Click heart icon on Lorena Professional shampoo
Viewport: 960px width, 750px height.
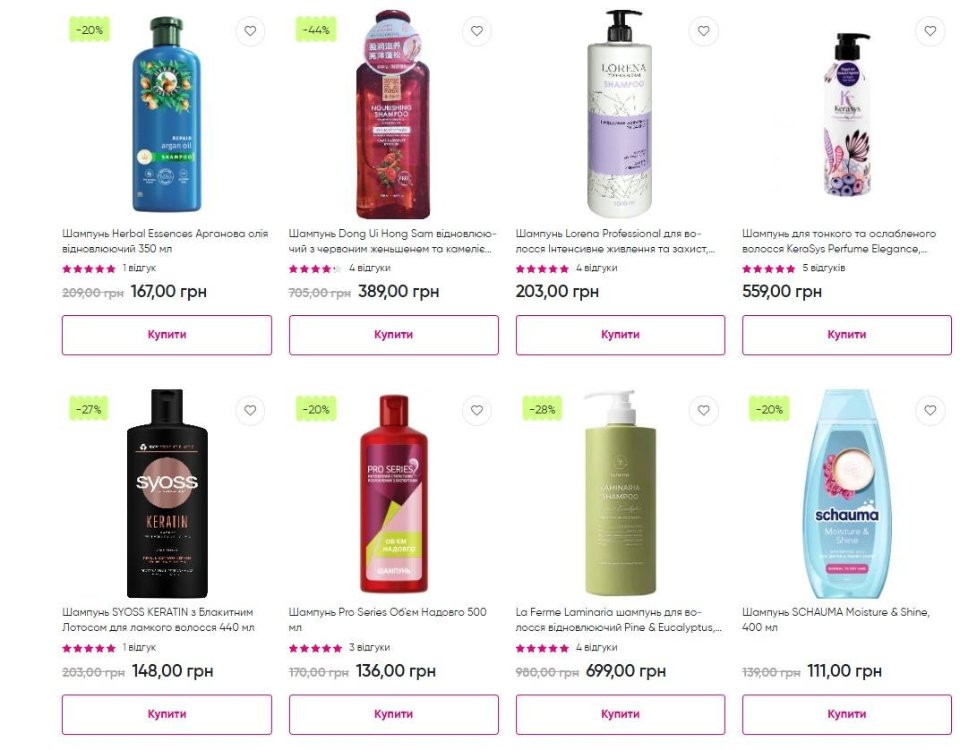(x=703, y=31)
